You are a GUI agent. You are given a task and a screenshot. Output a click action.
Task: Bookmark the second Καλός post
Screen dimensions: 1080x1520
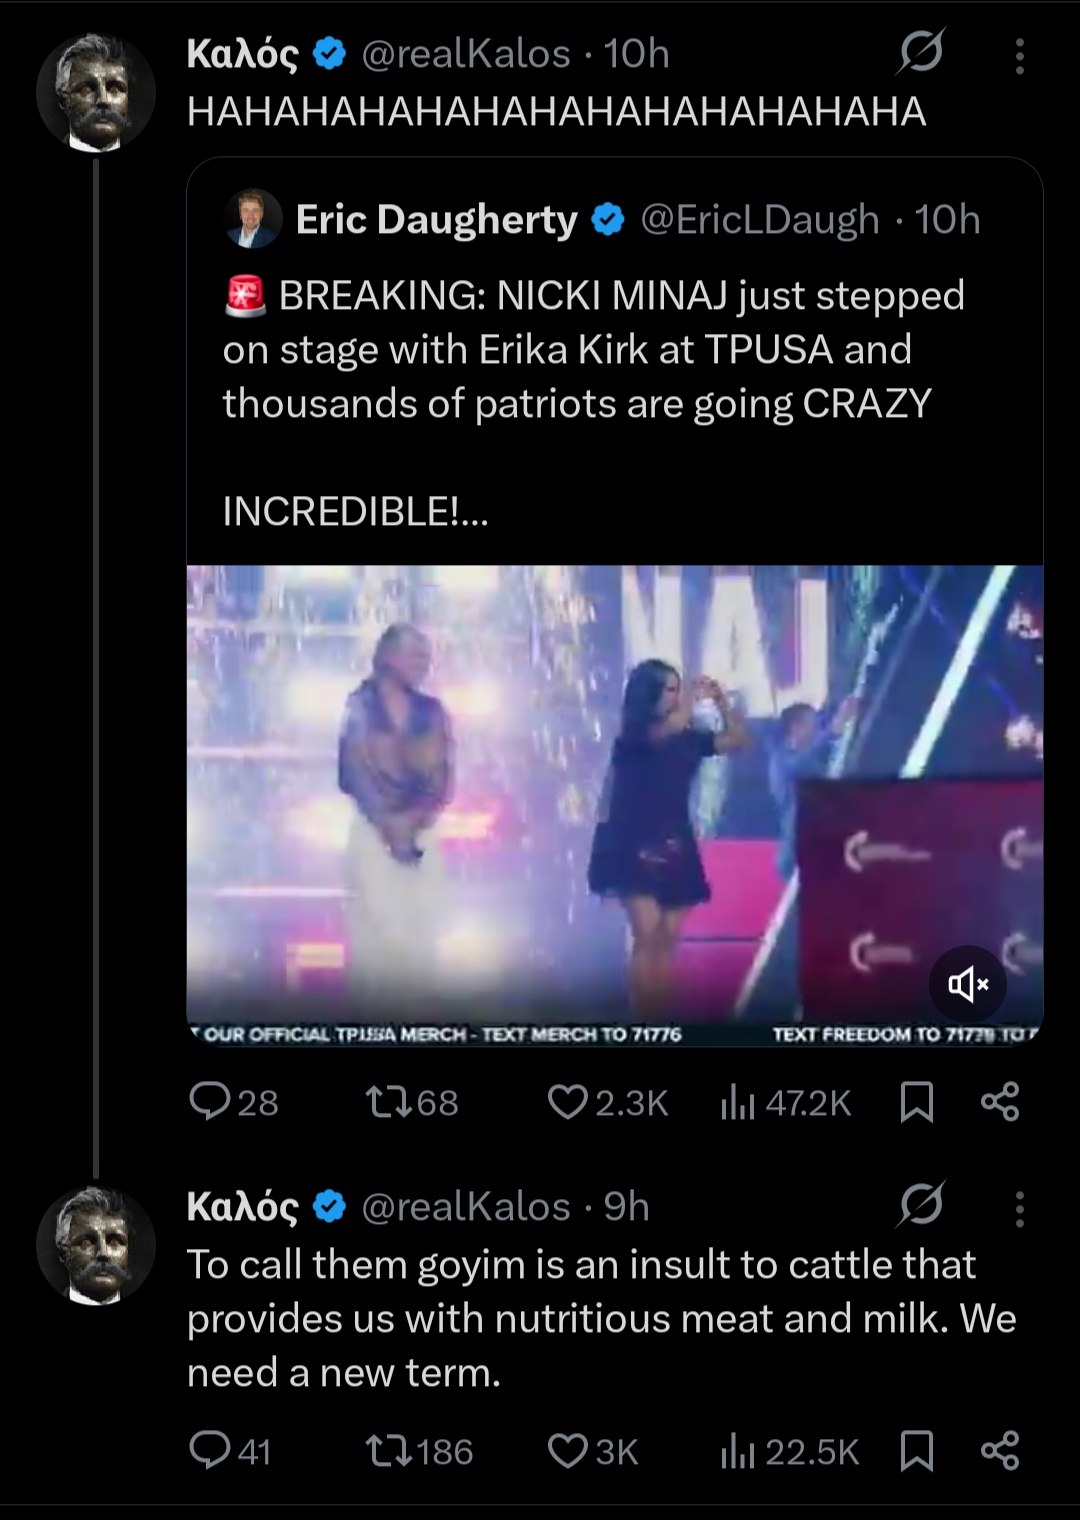tap(916, 1450)
